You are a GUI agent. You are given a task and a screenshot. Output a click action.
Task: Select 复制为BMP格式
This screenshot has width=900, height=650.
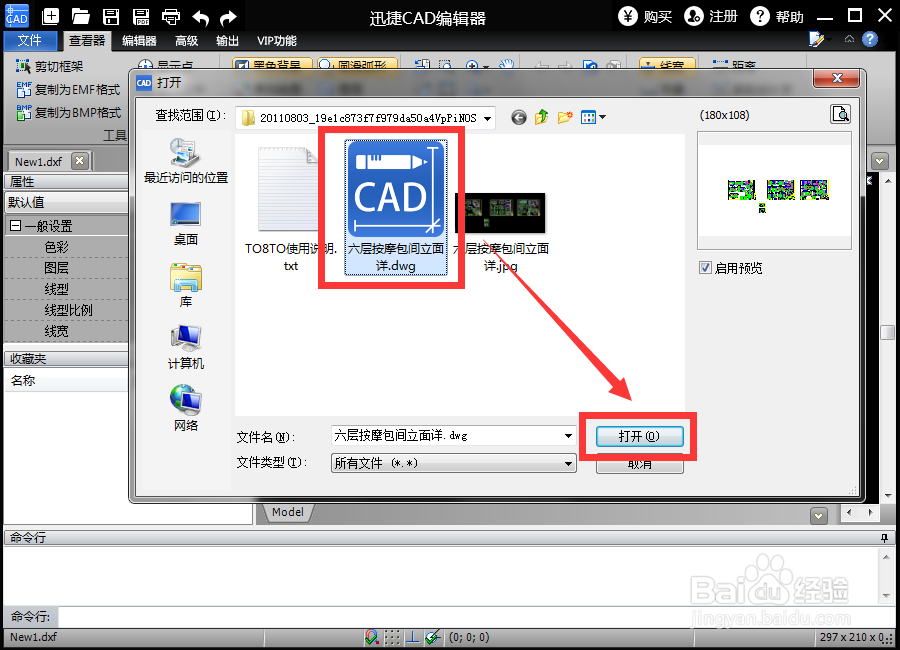[68, 113]
